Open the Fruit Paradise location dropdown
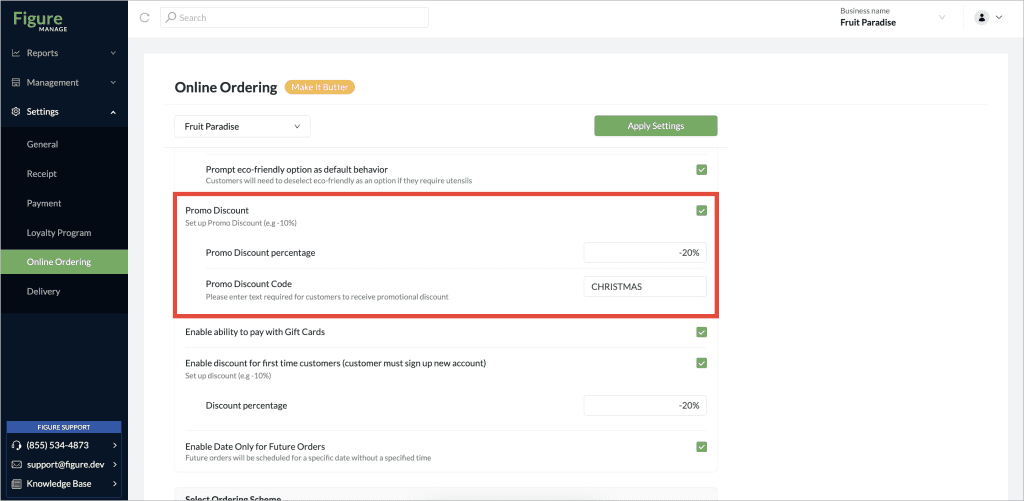1024x501 pixels. coord(242,127)
